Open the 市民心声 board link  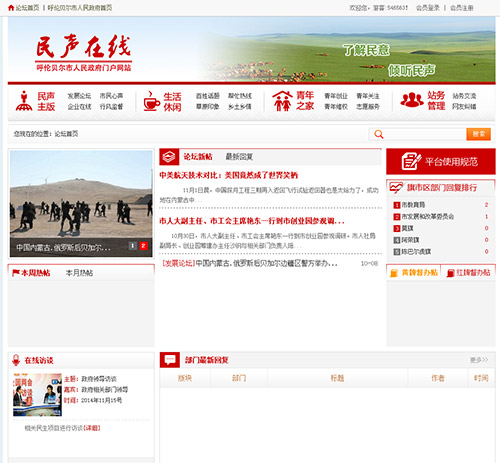pos(111,96)
